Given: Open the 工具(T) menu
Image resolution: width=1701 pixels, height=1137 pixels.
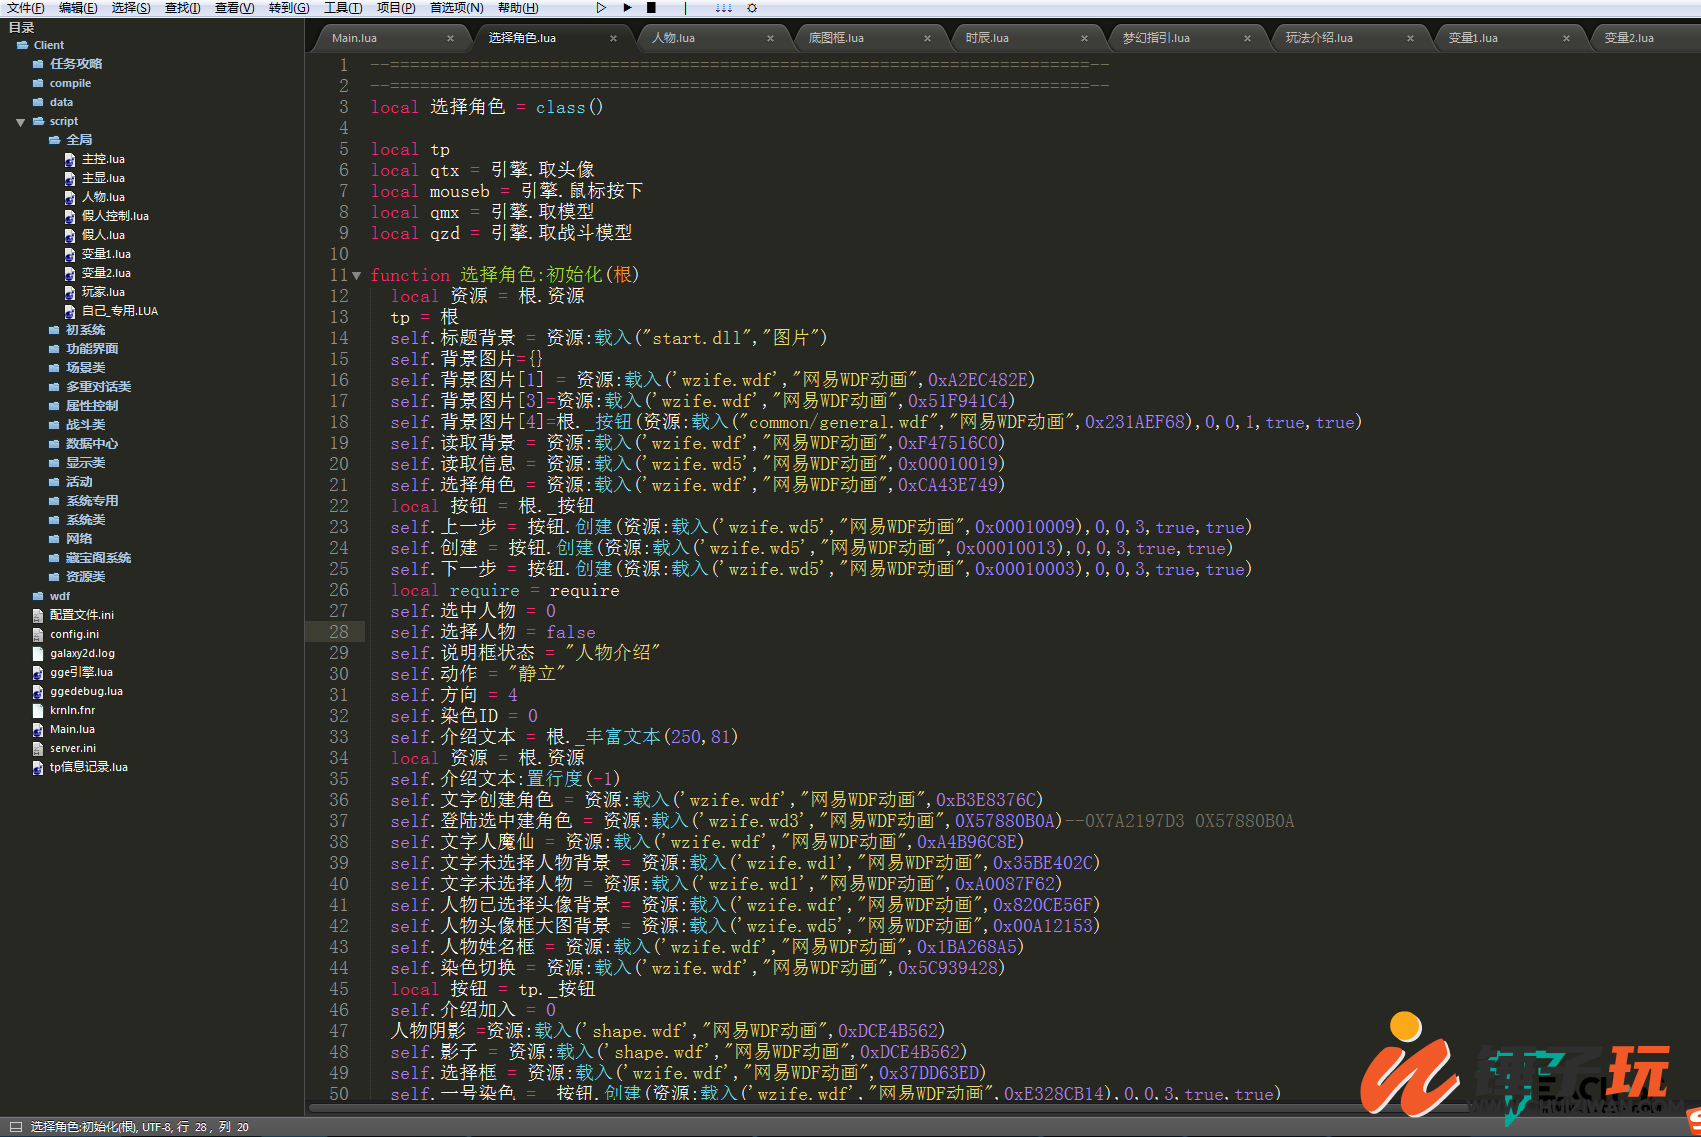Looking at the screenshot, I should (x=342, y=8).
